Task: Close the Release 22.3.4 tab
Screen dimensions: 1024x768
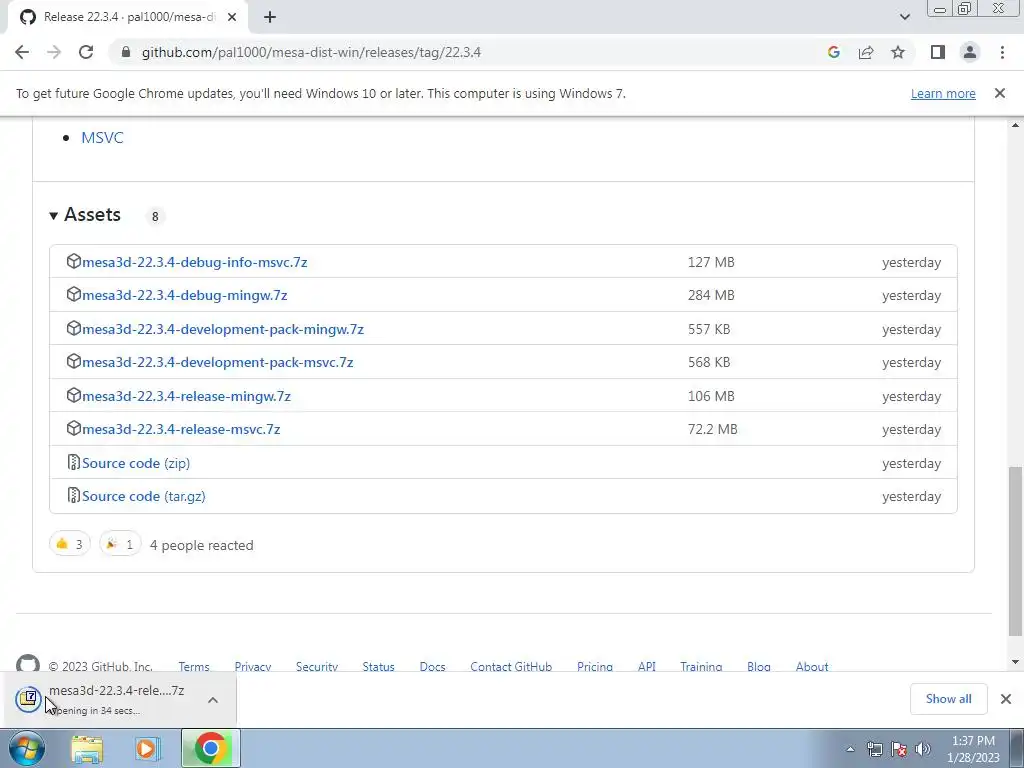Action: click(232, 17)
